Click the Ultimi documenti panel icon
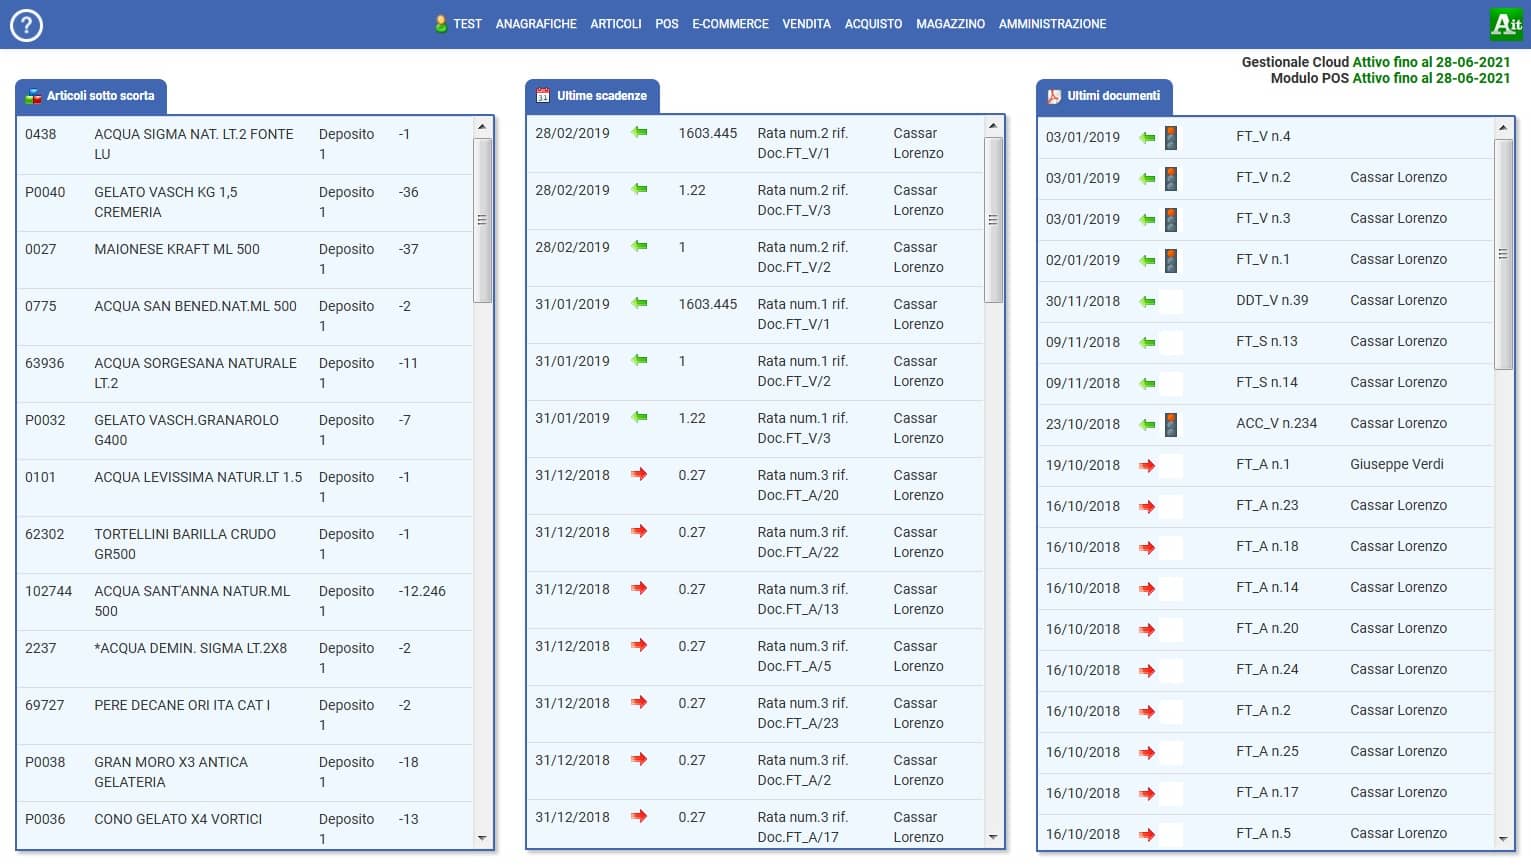Viewport: 1531px width, 866px height. [x=1053, y=96]
